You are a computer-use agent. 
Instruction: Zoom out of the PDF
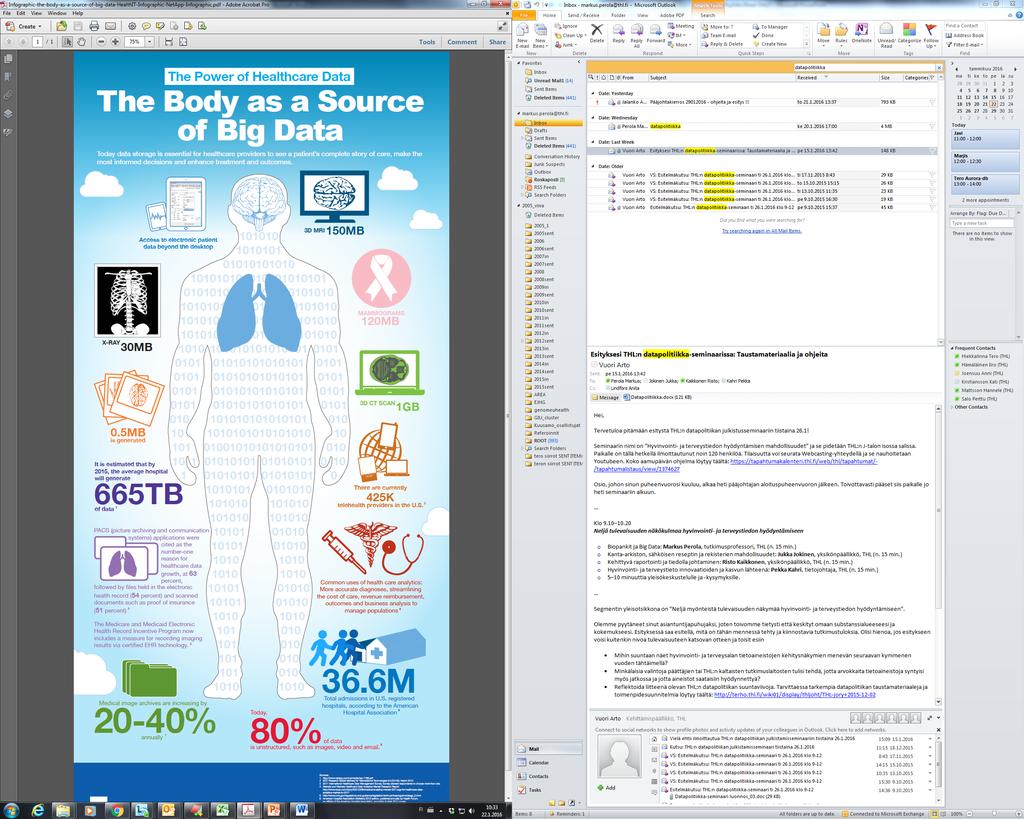click(101, 42)
